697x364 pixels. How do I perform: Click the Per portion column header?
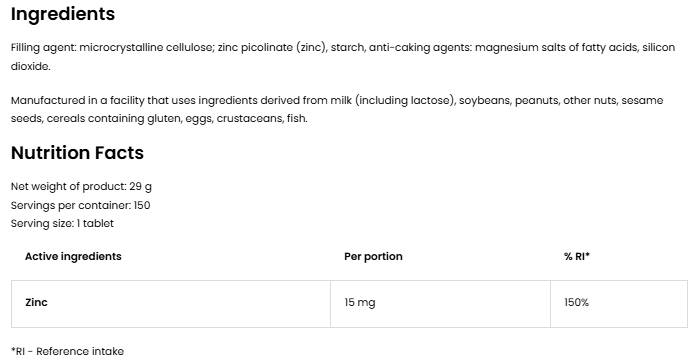coord(373,256)
